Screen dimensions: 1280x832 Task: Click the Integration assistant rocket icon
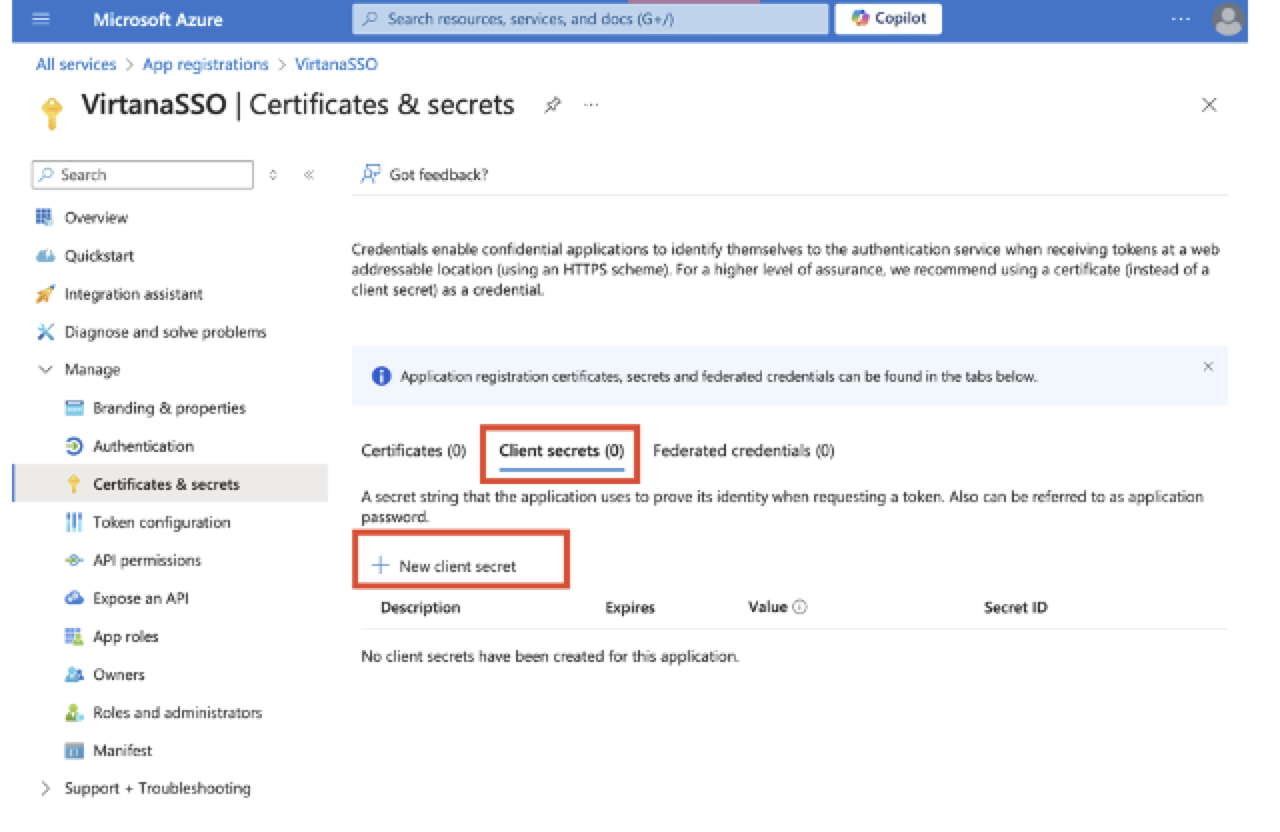pos(44,294)
